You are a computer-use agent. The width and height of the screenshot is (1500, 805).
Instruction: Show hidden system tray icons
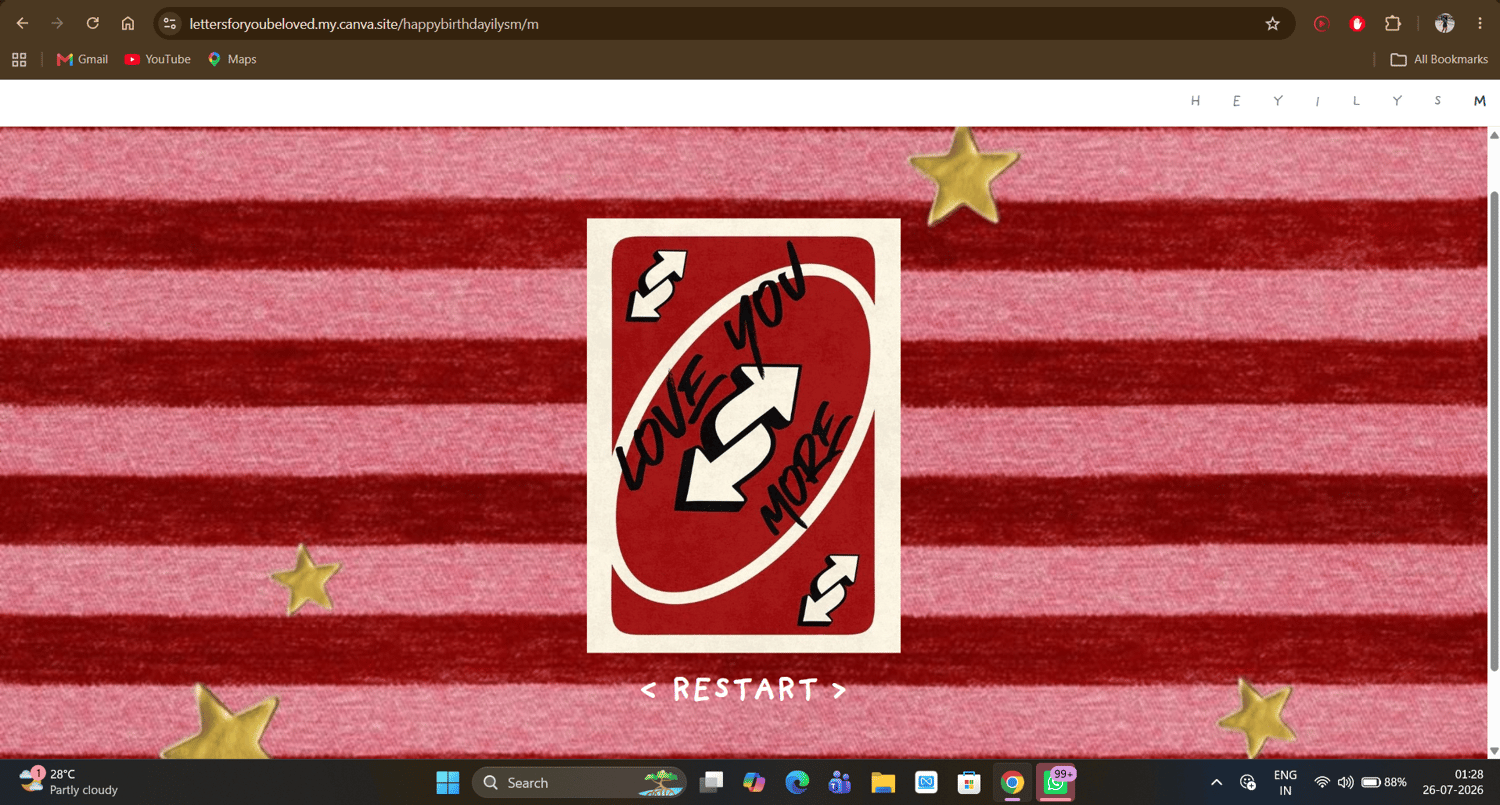point(1216,782)
